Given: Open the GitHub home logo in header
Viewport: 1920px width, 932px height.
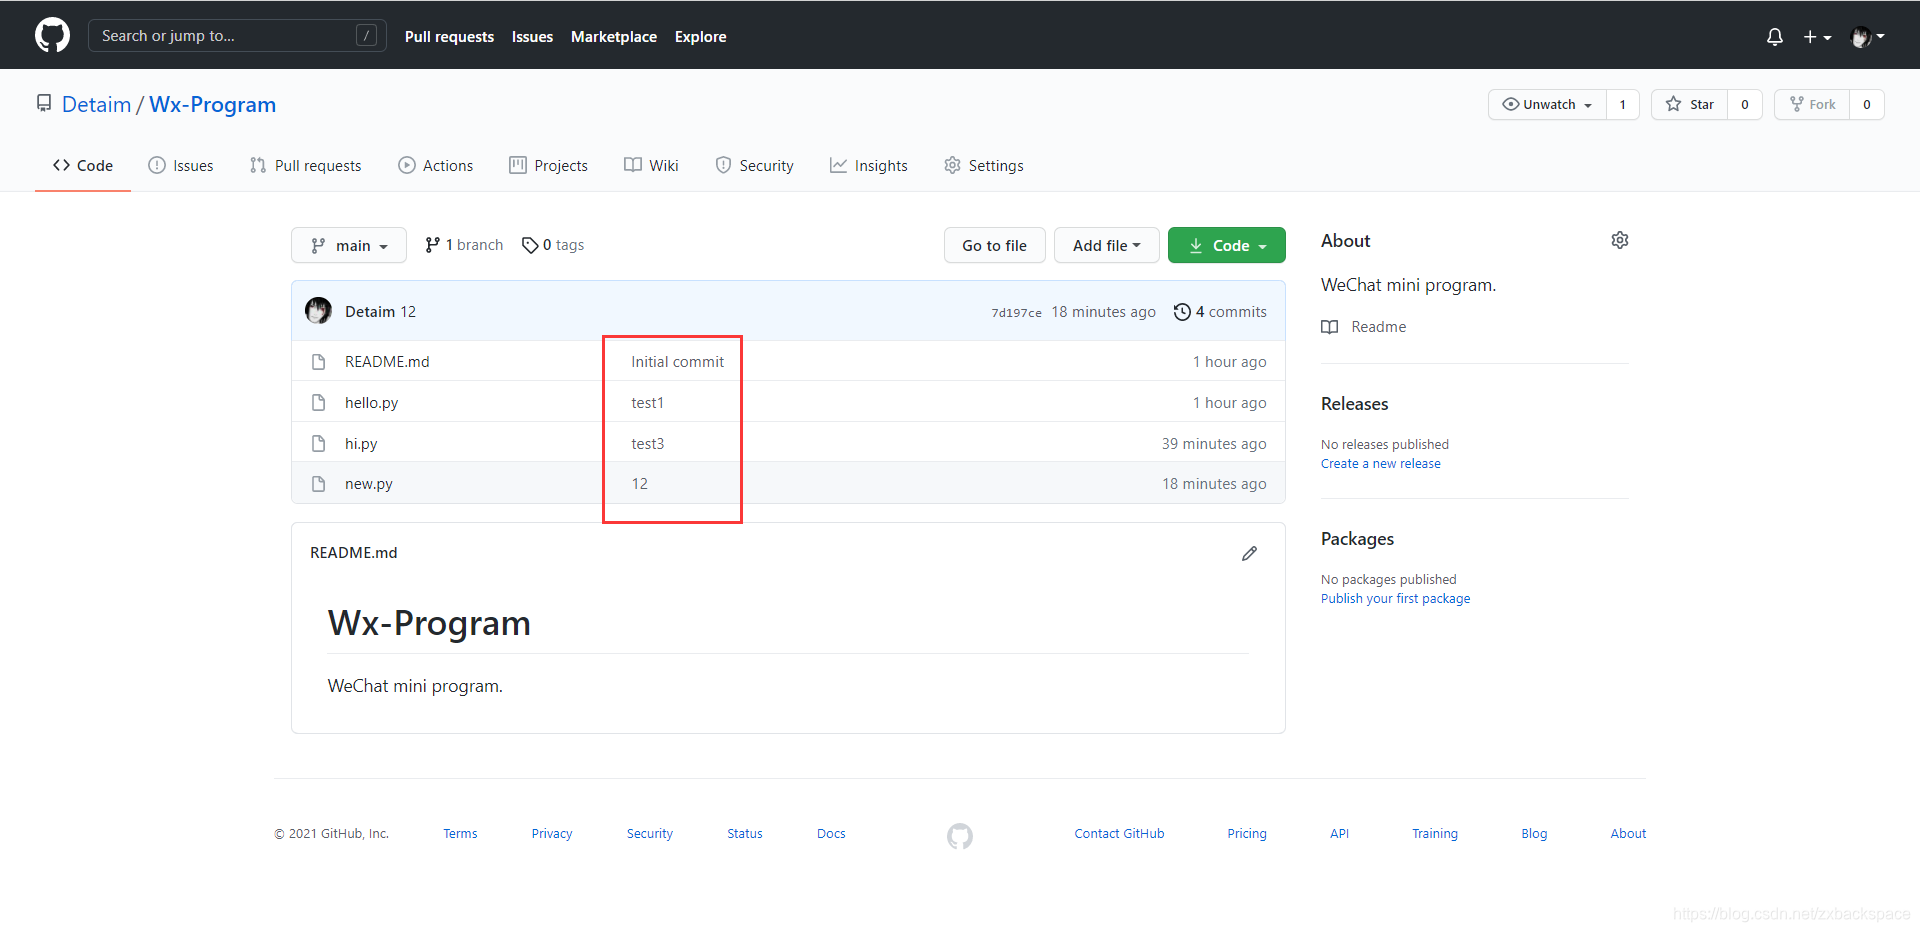Looking at the screenshot, I should click(52, 36).
